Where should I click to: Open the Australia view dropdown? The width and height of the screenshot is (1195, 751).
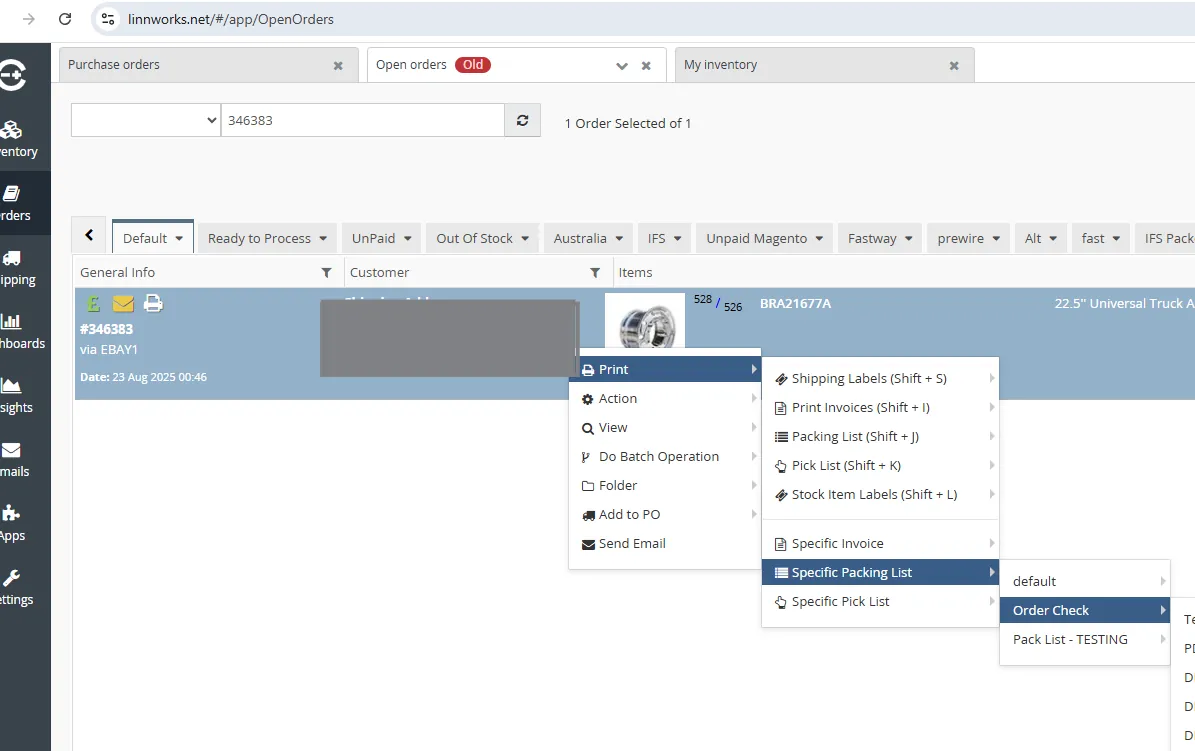(x=620, y=239)
